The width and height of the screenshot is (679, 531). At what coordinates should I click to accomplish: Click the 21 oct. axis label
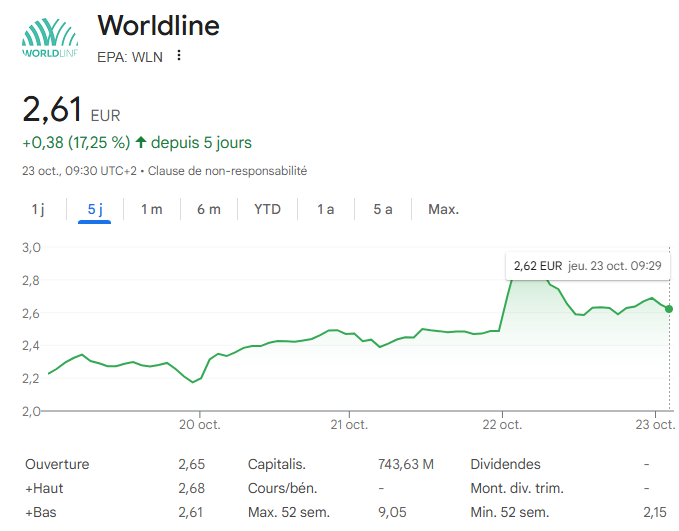click(x=349, y=424)
